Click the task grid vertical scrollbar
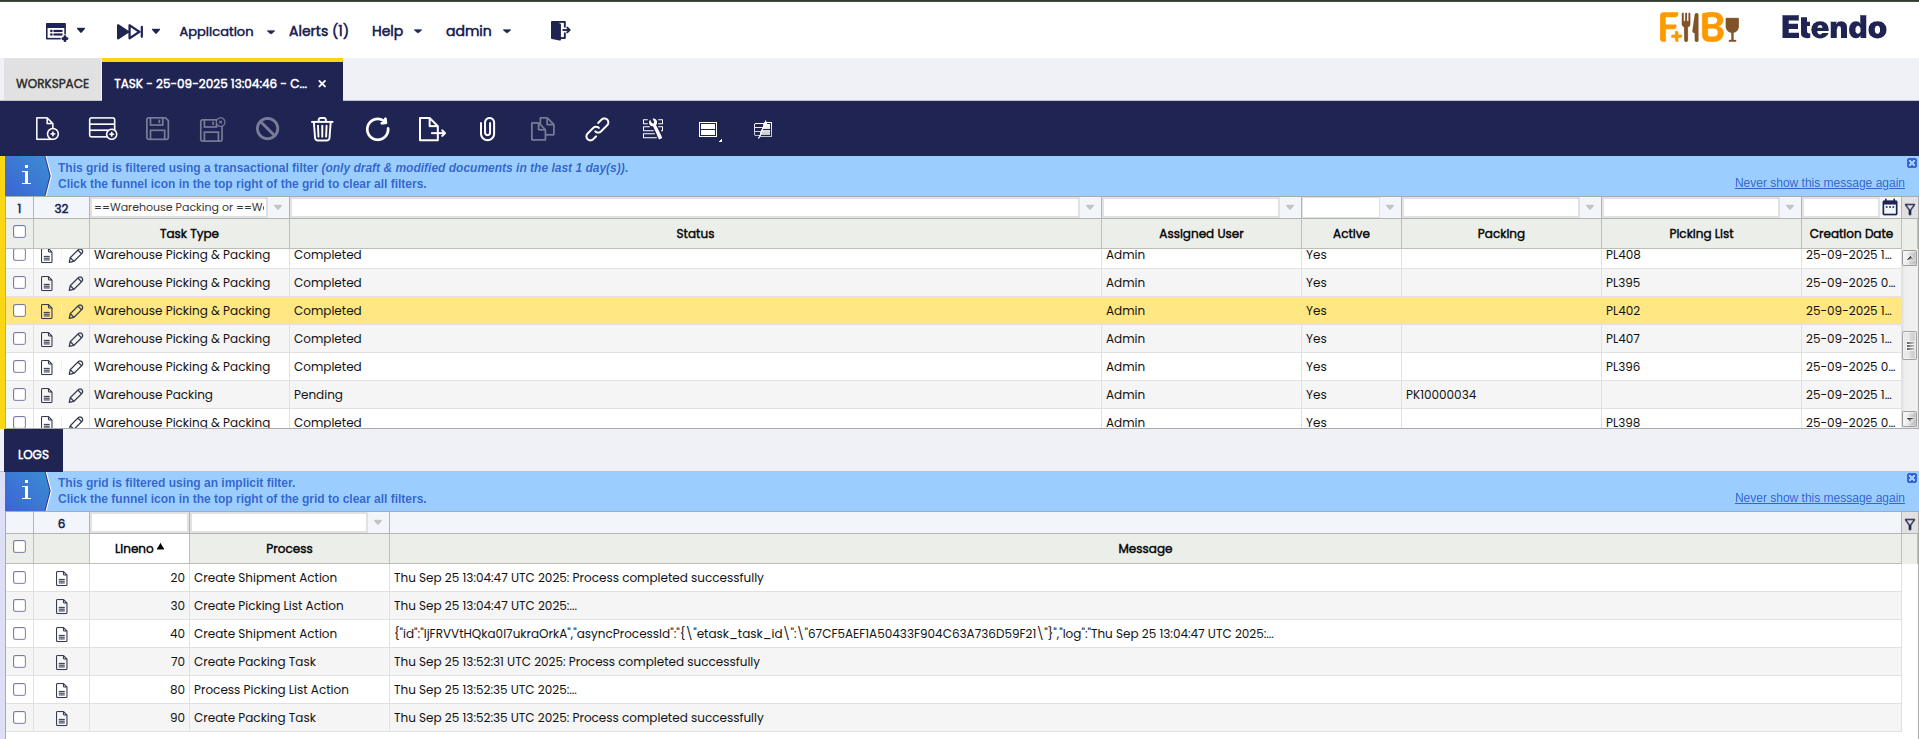1919x739 pixels. click(x=1909, y=345)
